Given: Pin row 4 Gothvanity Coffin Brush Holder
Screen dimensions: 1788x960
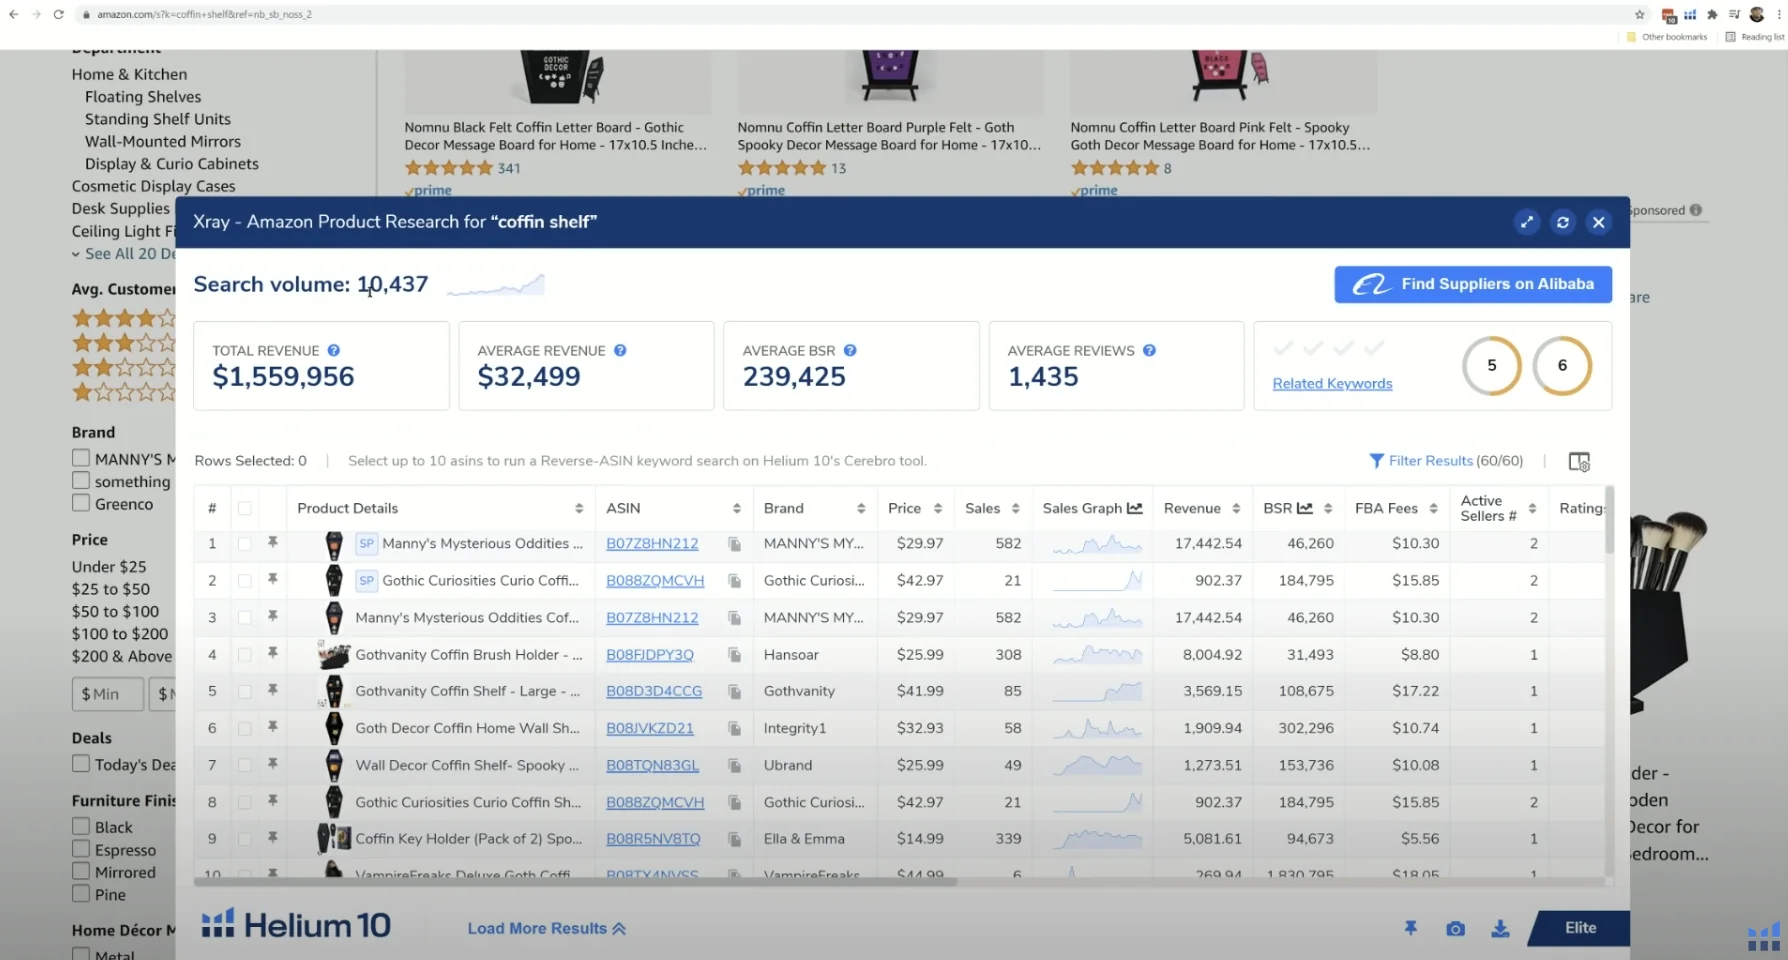Looking at the screenshot, I should (x=272, y=653).
